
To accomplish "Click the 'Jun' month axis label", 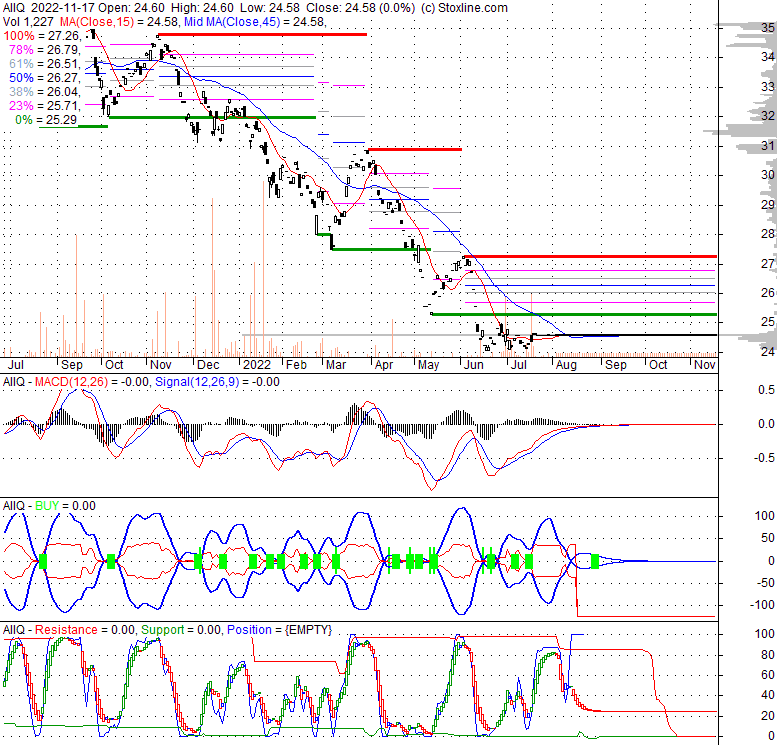I will point(473,365).
